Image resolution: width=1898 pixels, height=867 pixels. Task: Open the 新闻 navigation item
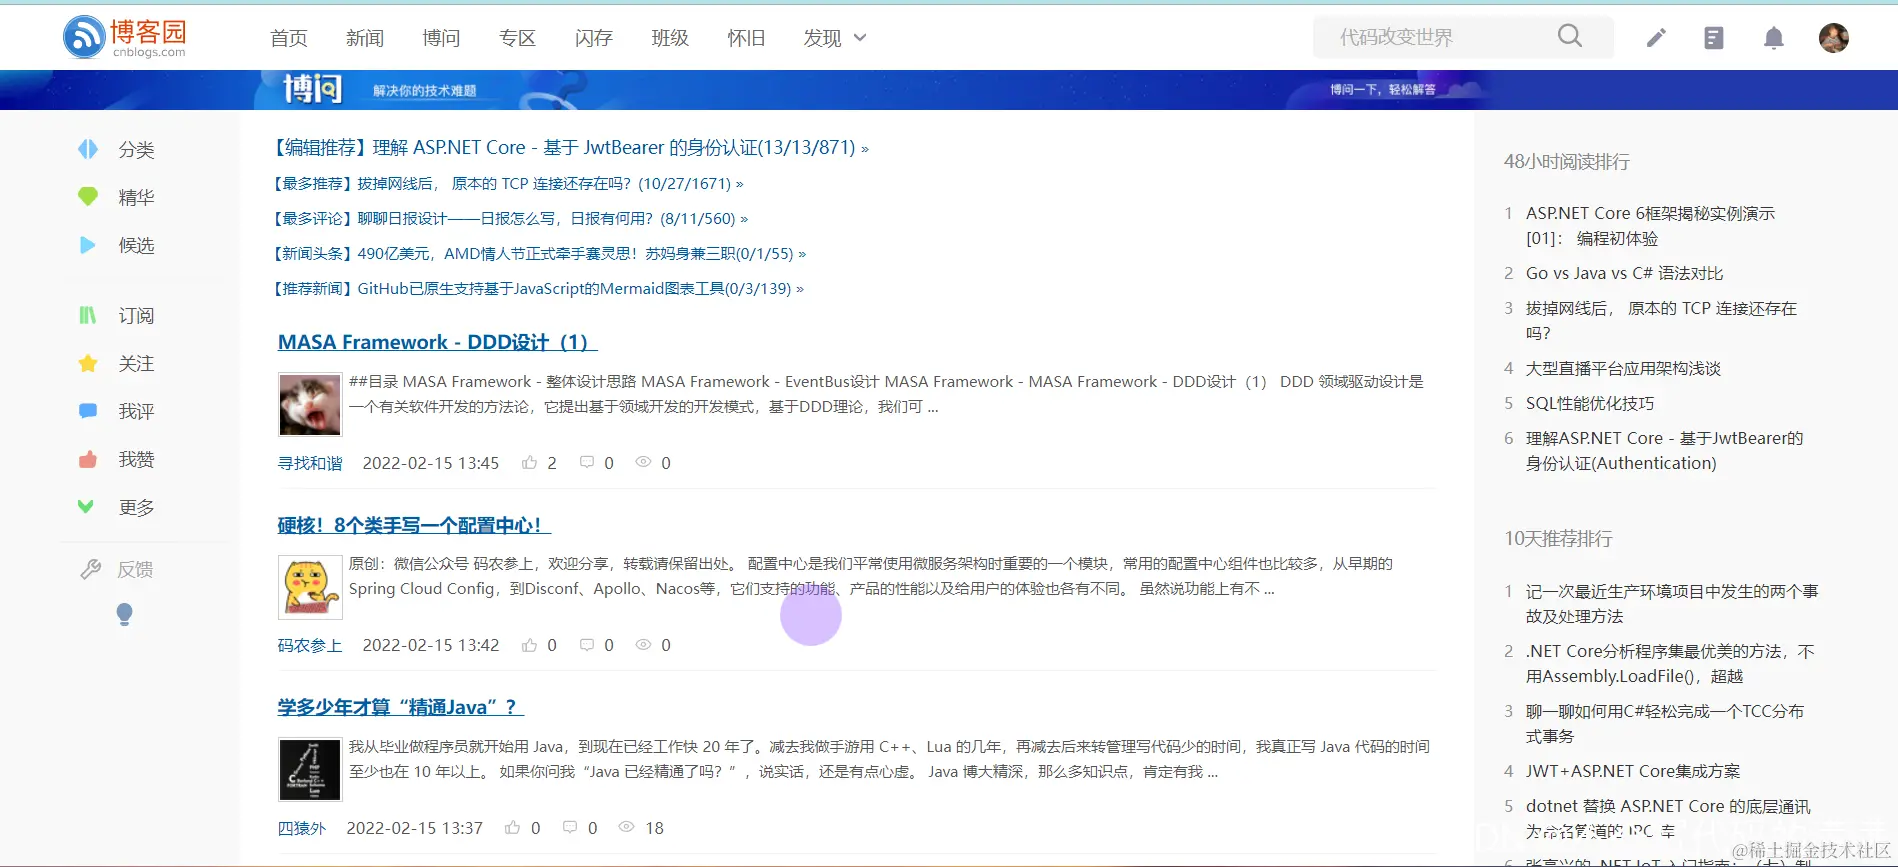[365, 38]
